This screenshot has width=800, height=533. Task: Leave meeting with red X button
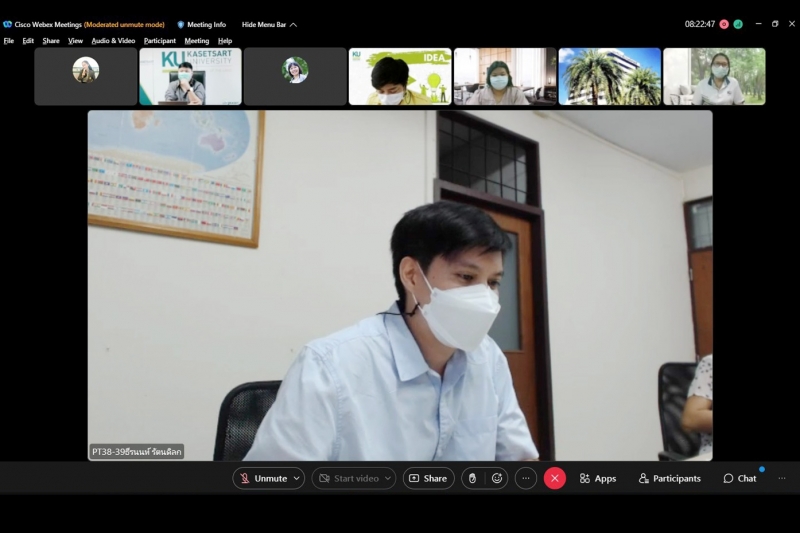(x=554, y=478)
